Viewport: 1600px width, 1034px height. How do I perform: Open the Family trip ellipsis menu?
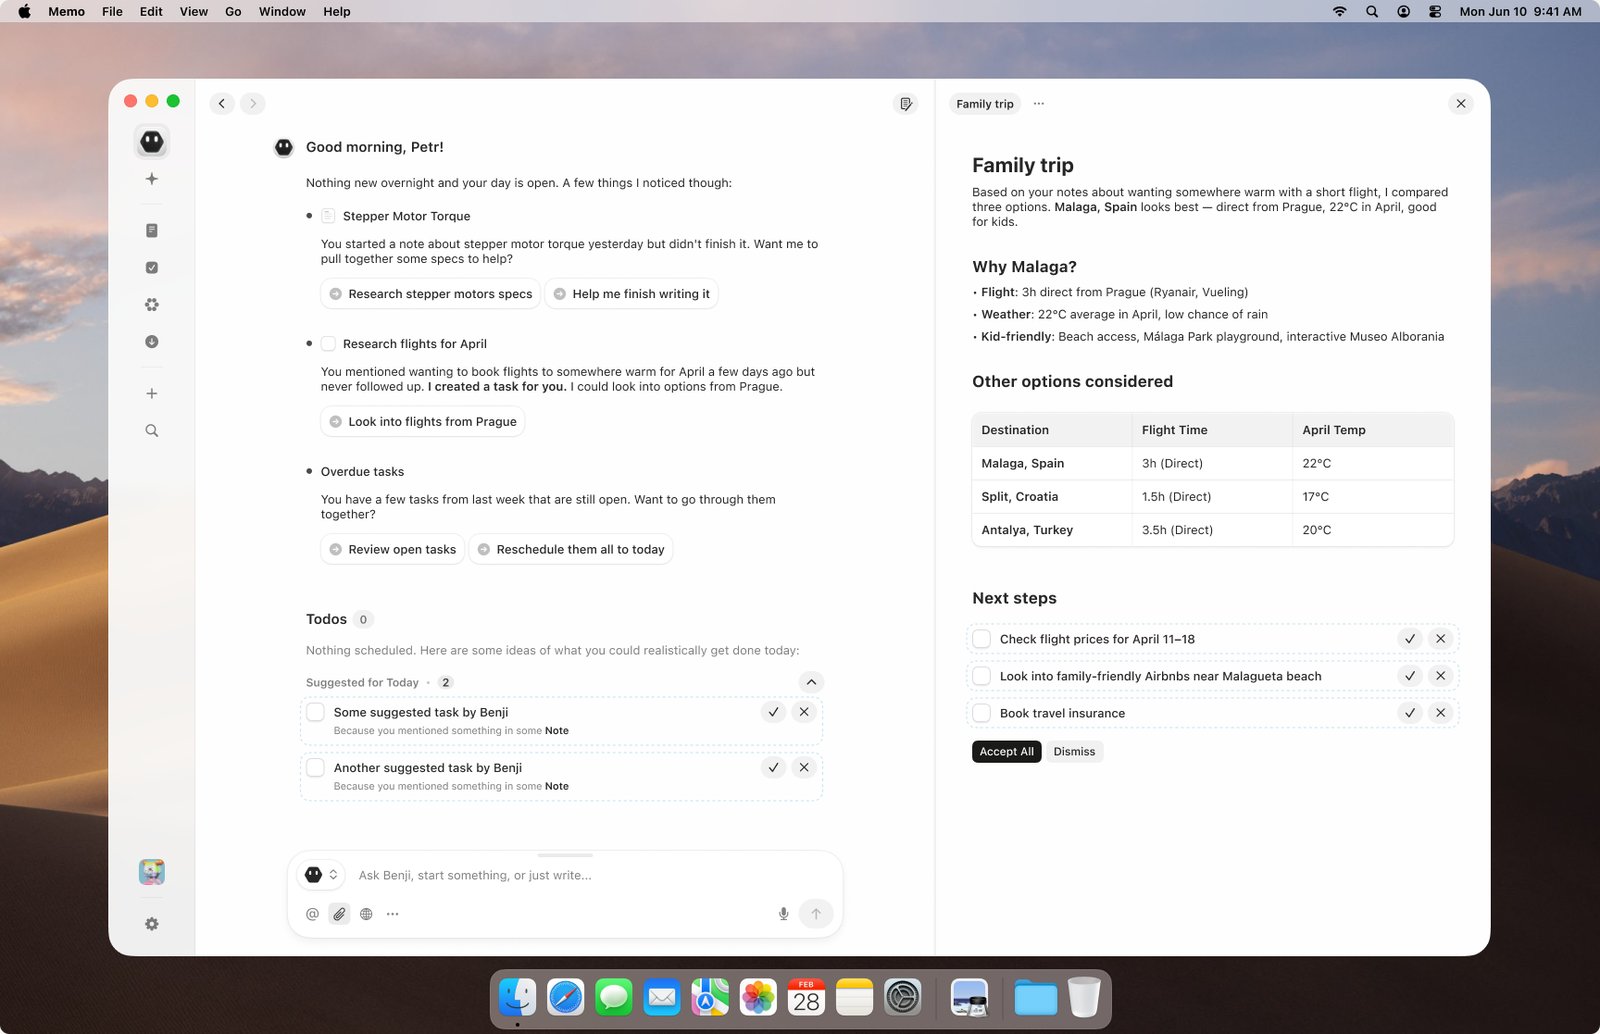pyautogui.click(x=1039, y=104)
